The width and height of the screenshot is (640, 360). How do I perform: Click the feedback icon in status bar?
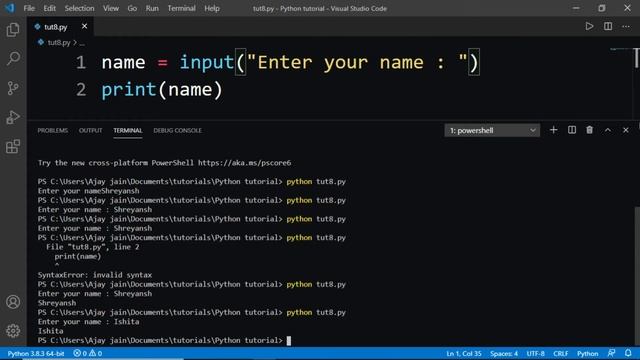tap(611, 353)
